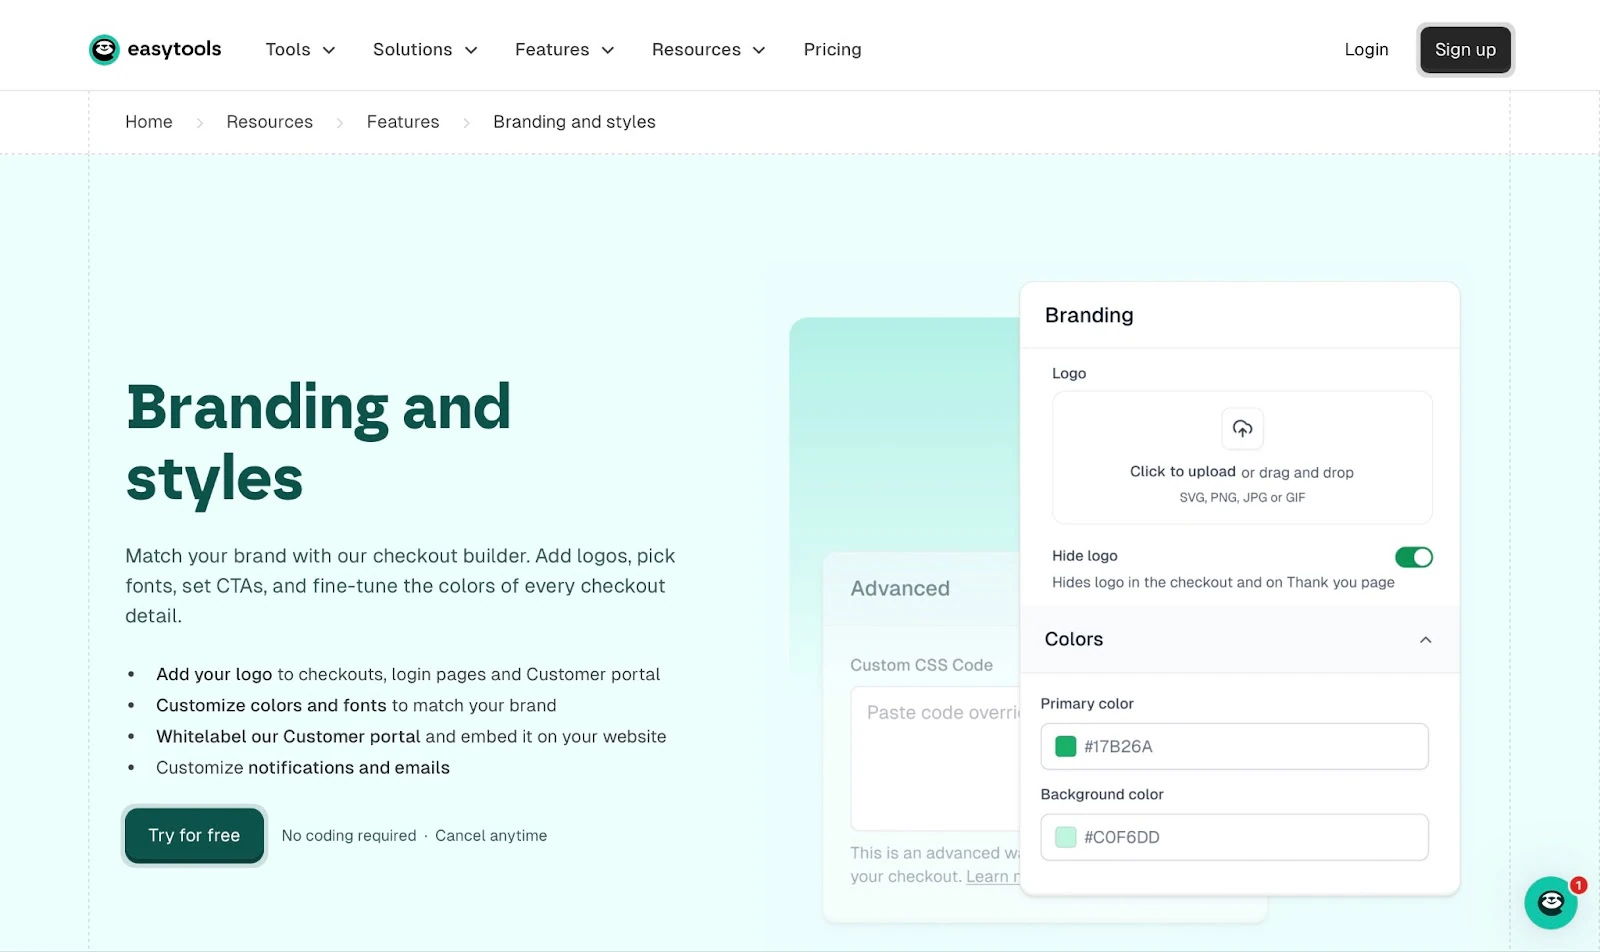Viewport: 1600px width, 952px height.
Task: Click the red chat notification badge
Action: pyautogui.click(x=1578, y=885)
